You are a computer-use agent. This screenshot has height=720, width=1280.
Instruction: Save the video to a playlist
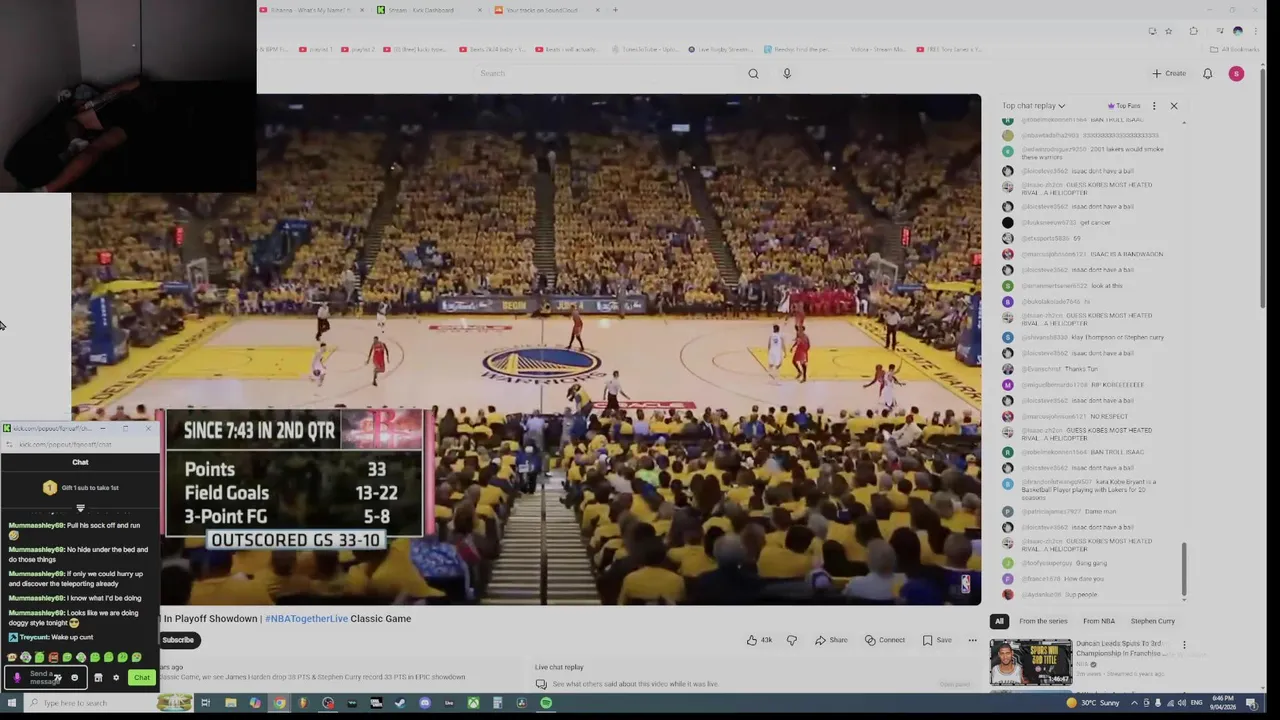(937, 640)
